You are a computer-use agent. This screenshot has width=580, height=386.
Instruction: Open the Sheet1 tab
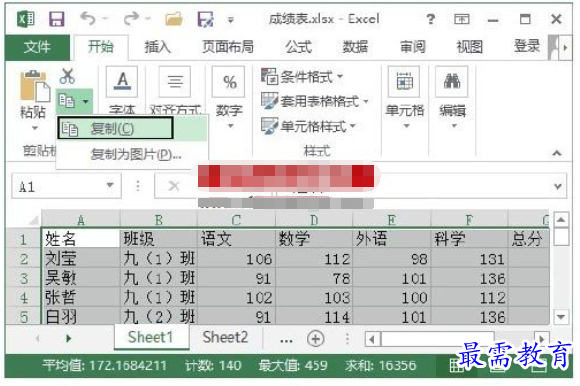(151, 337)
